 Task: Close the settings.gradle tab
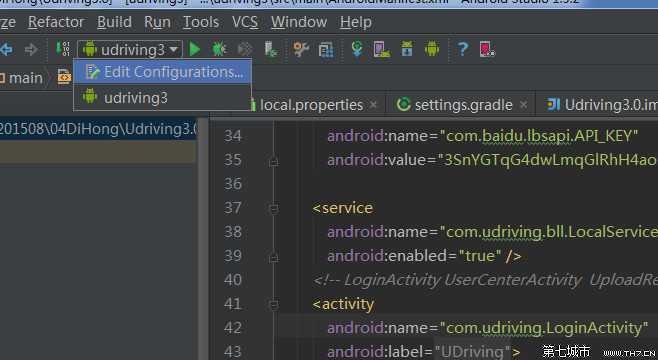pyautogui.click(x=523, y=105)
